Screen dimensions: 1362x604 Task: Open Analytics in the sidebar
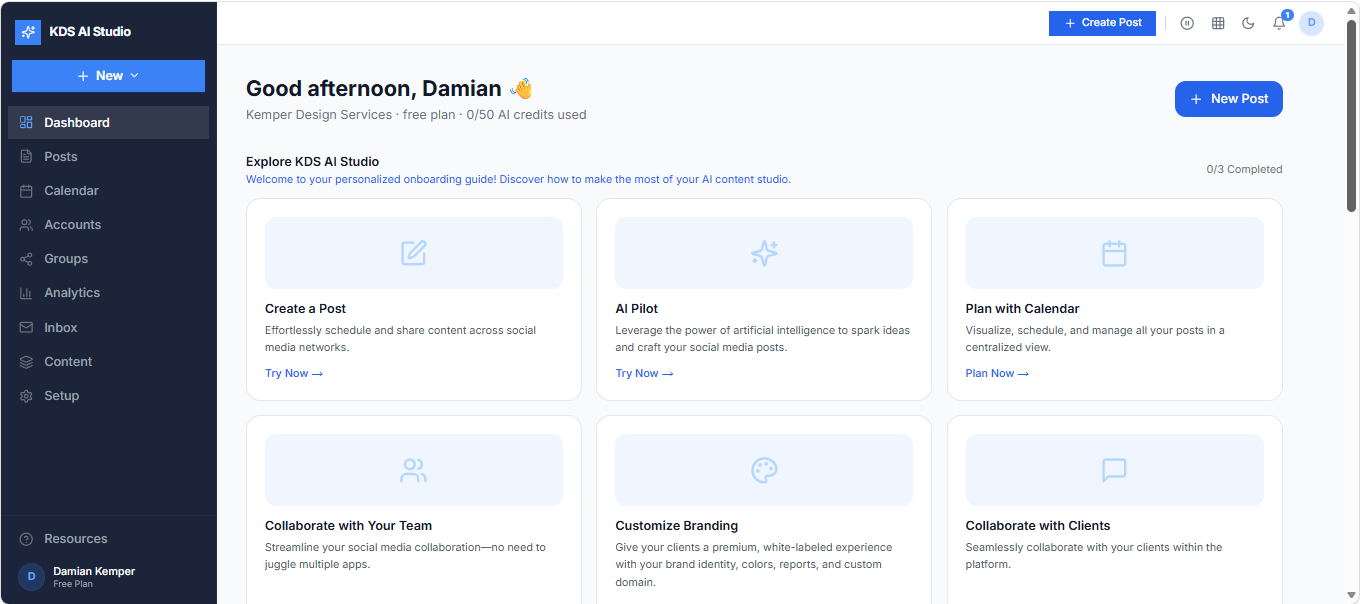pos(109,293)
